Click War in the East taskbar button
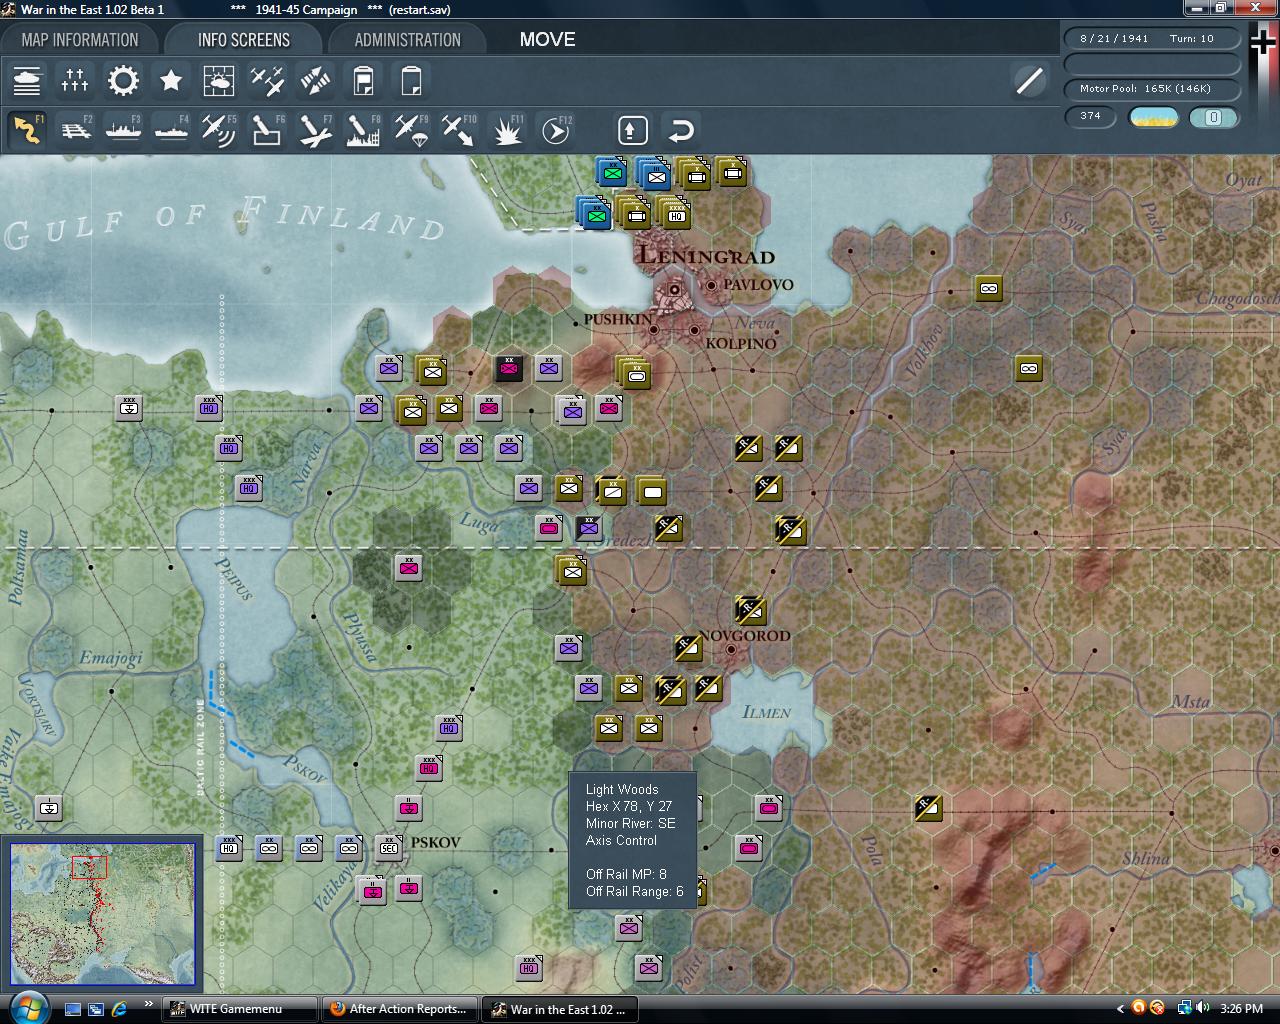The height and width of the screenshot is (1024, 1280). click(560, 1009)
